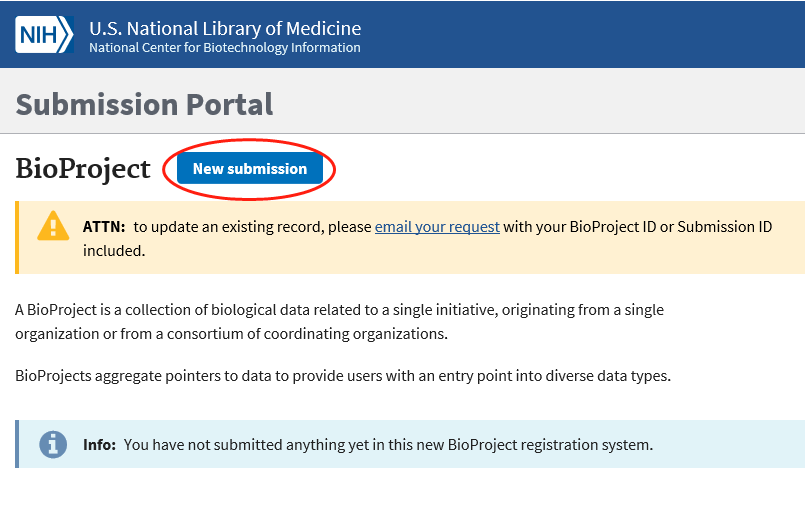This screenshot has height=516, width=805.
Task: Click the not submitted anything yet message
Action: 388,444
